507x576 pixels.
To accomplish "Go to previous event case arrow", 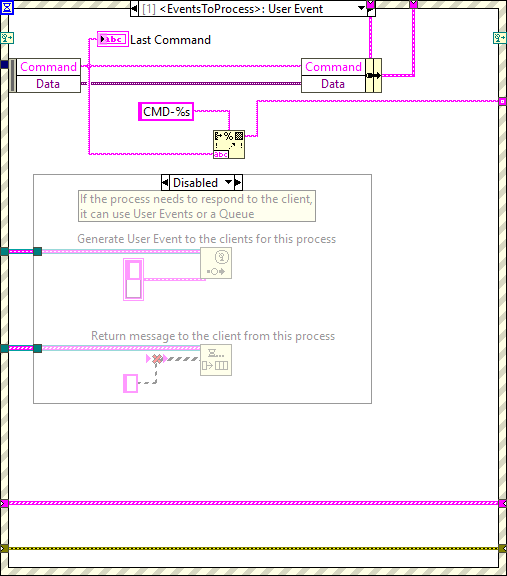I will click(134, 8).
